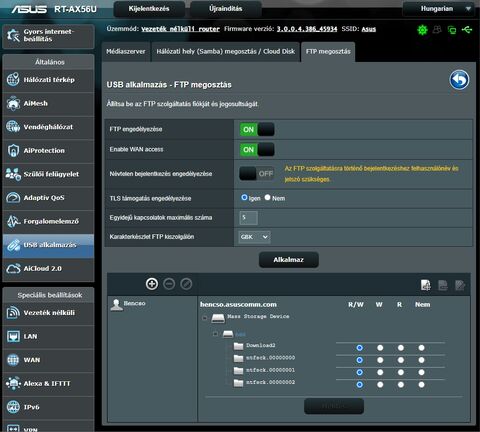Set ntfsck.00000001 folder to Nem permission
Viewport: 480px width, 432px height.
pyautogui.click(x=421, y=372)
